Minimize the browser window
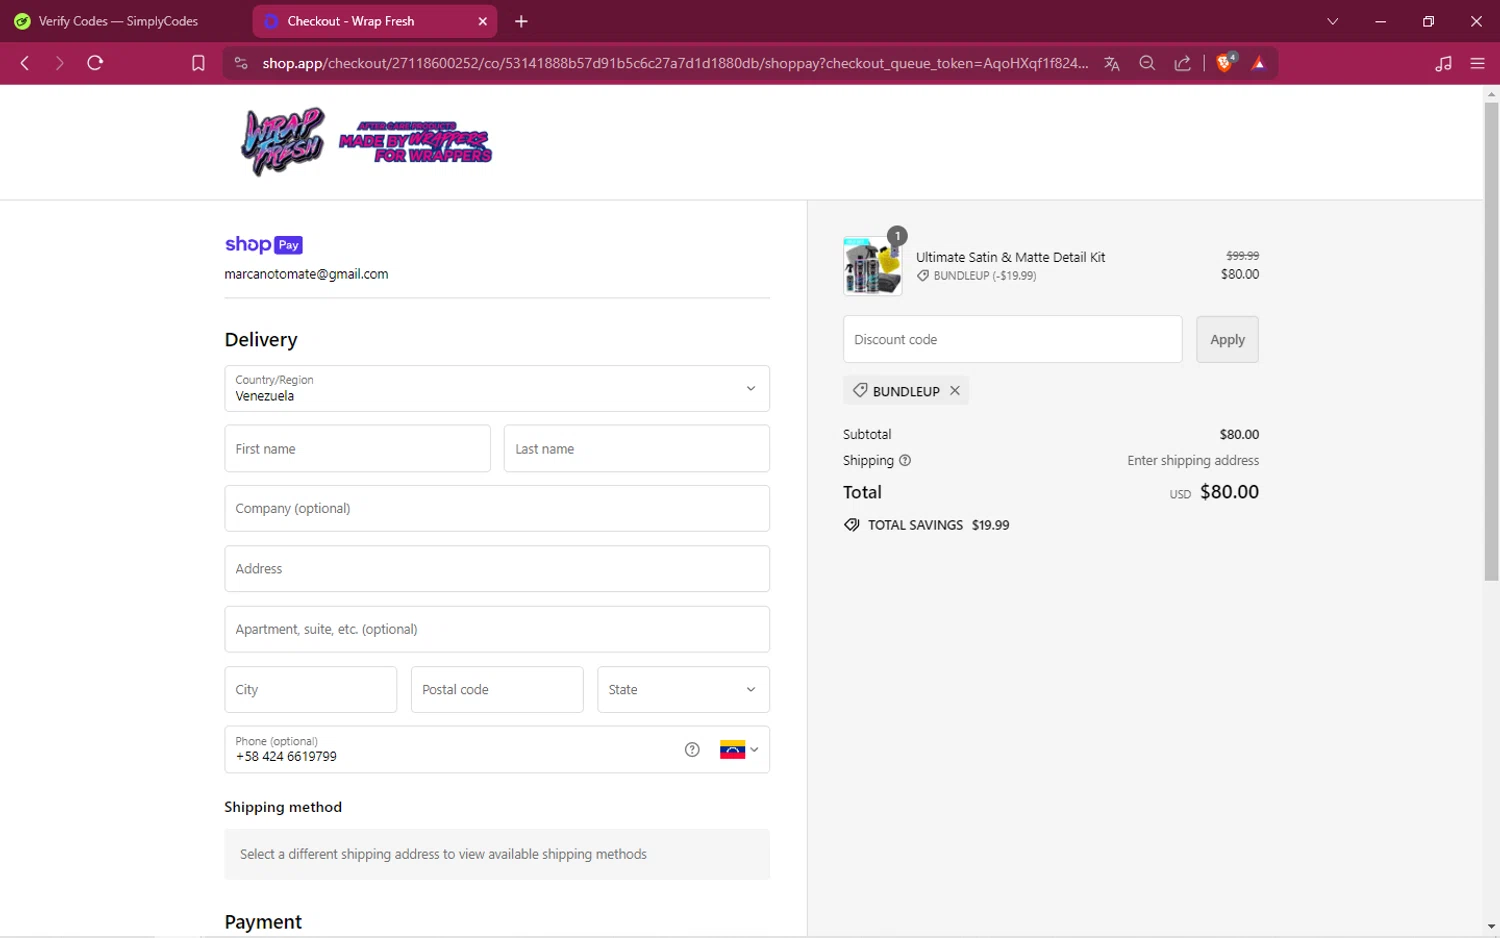1500x938 pixels. pos(1380,21)
